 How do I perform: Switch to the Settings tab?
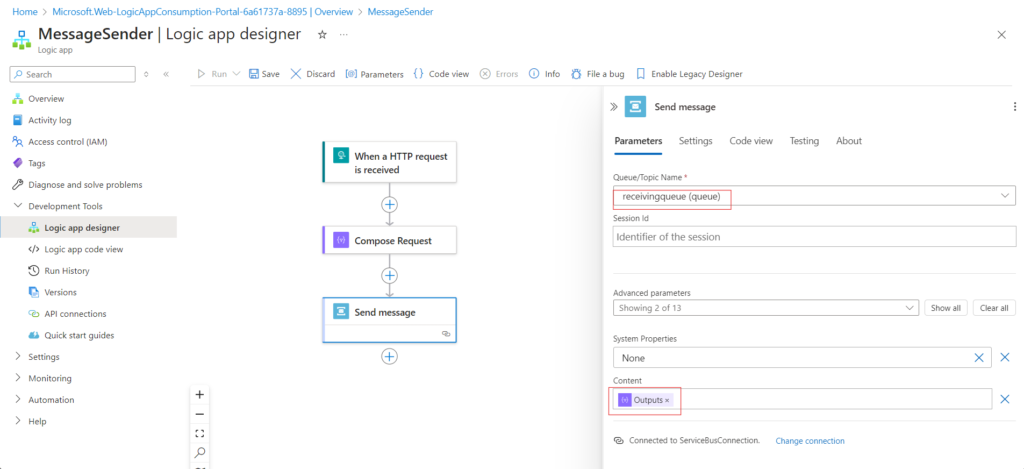pyautogui.click(x=696, y=140)
